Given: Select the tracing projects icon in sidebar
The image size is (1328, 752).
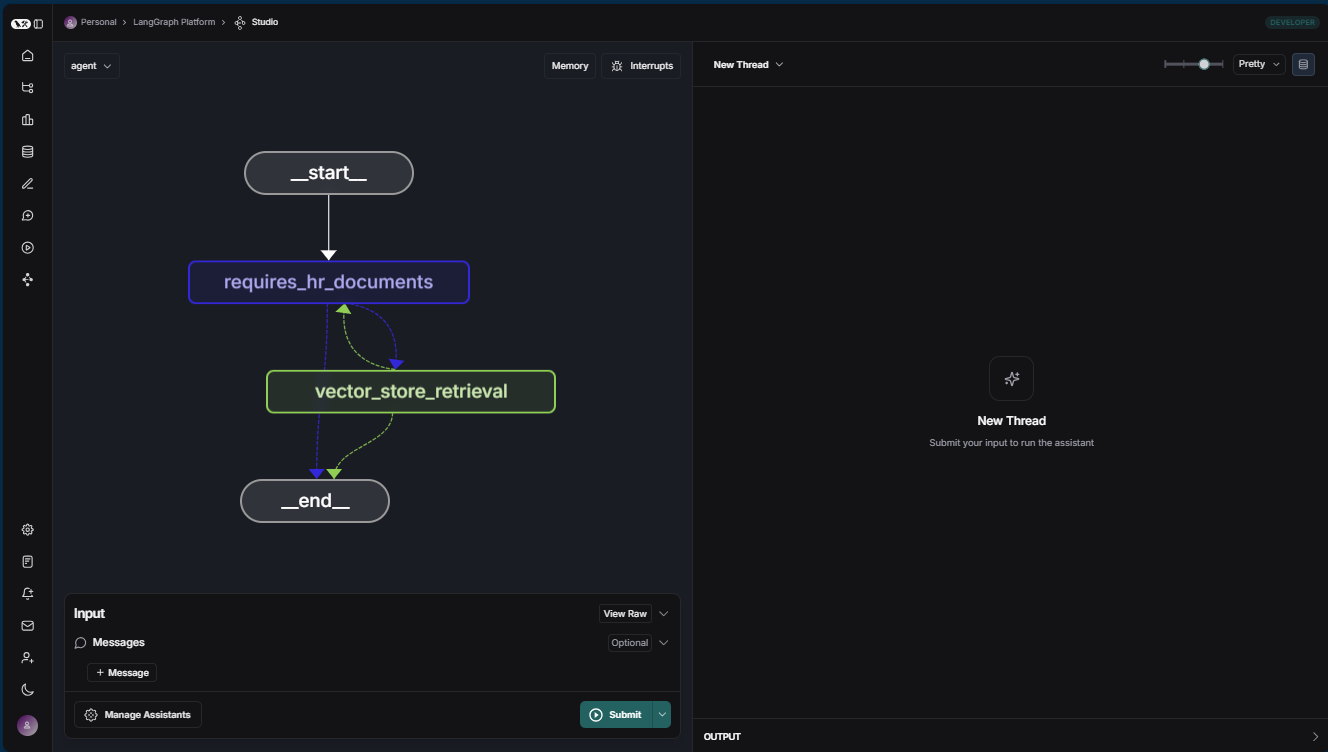Looking at the screenshot, I should tap(27, 87).
